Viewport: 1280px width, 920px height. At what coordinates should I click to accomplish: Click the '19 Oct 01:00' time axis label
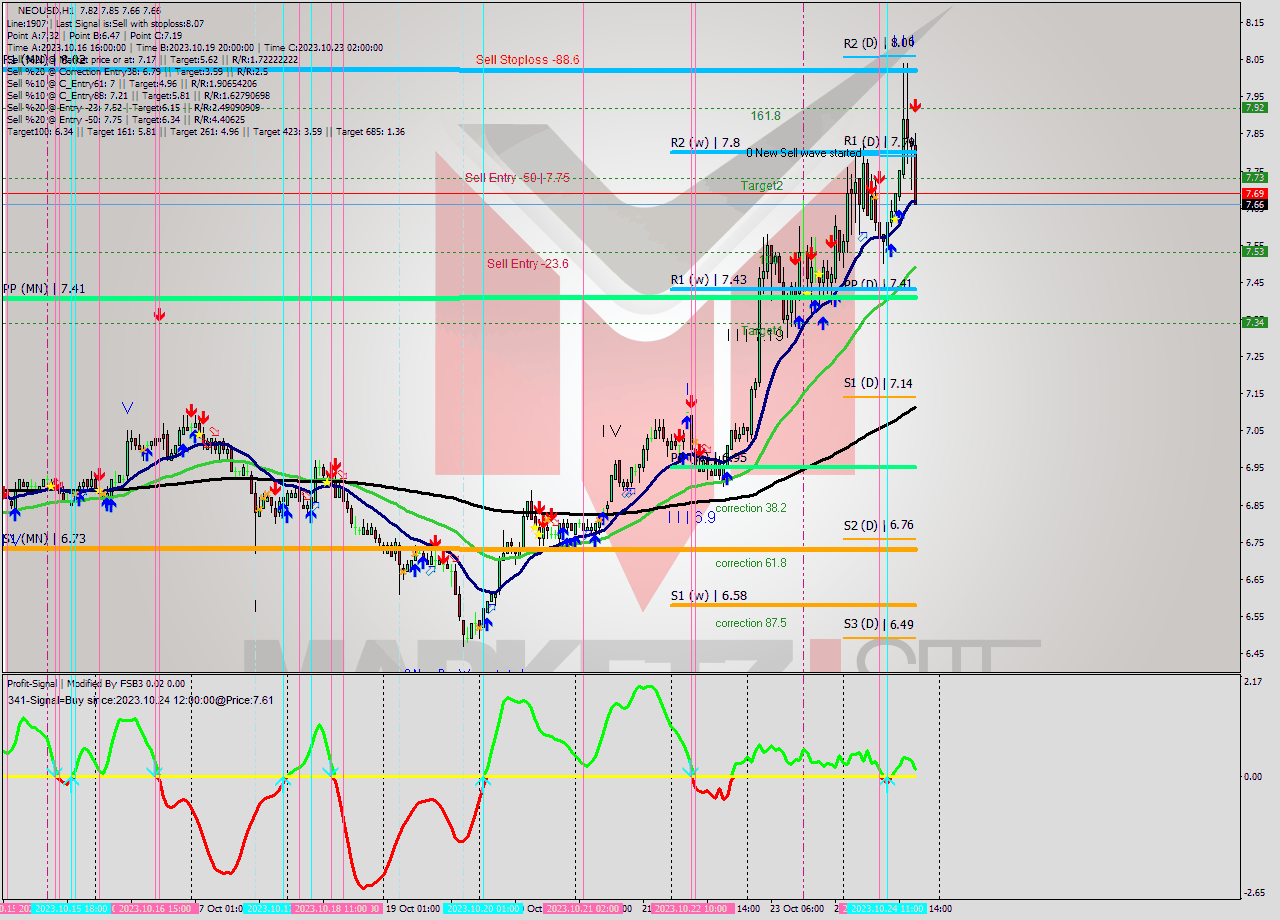point(412,909)
